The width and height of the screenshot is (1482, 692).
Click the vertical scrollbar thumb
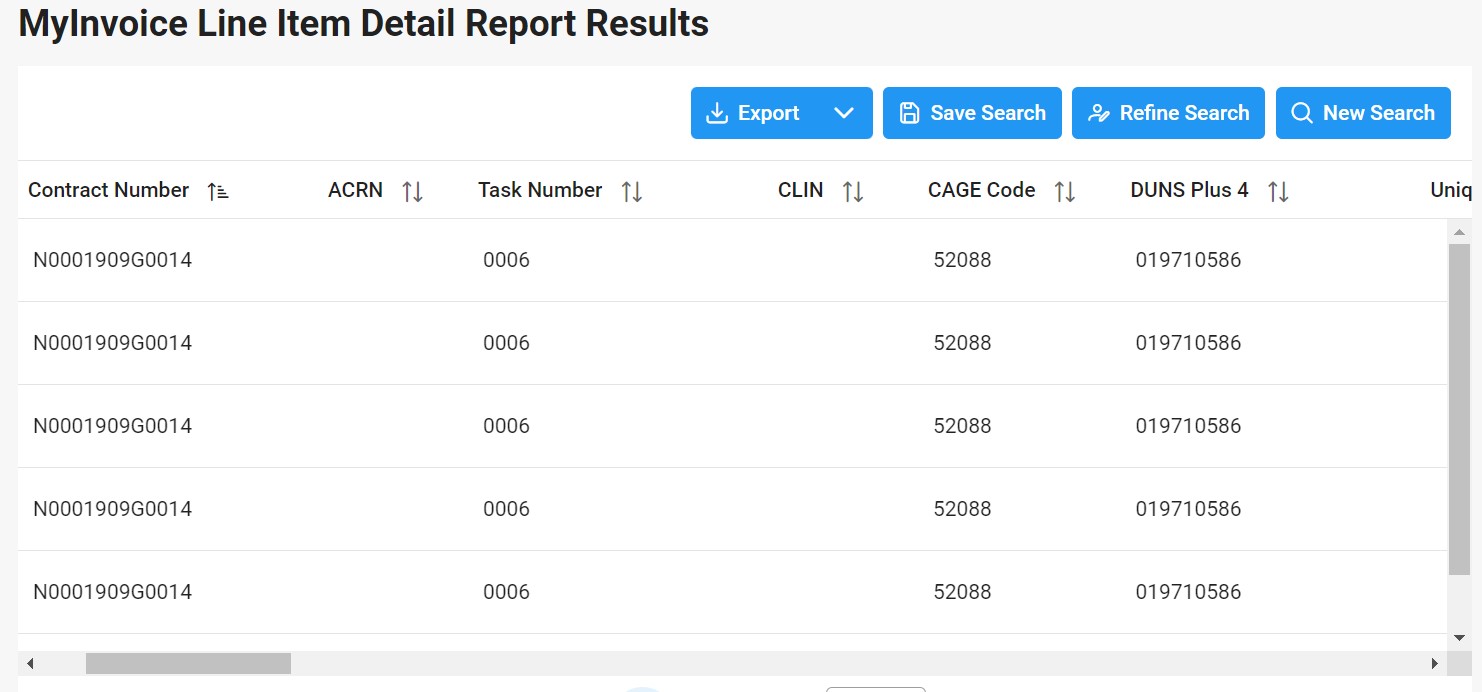(1459, 409)
